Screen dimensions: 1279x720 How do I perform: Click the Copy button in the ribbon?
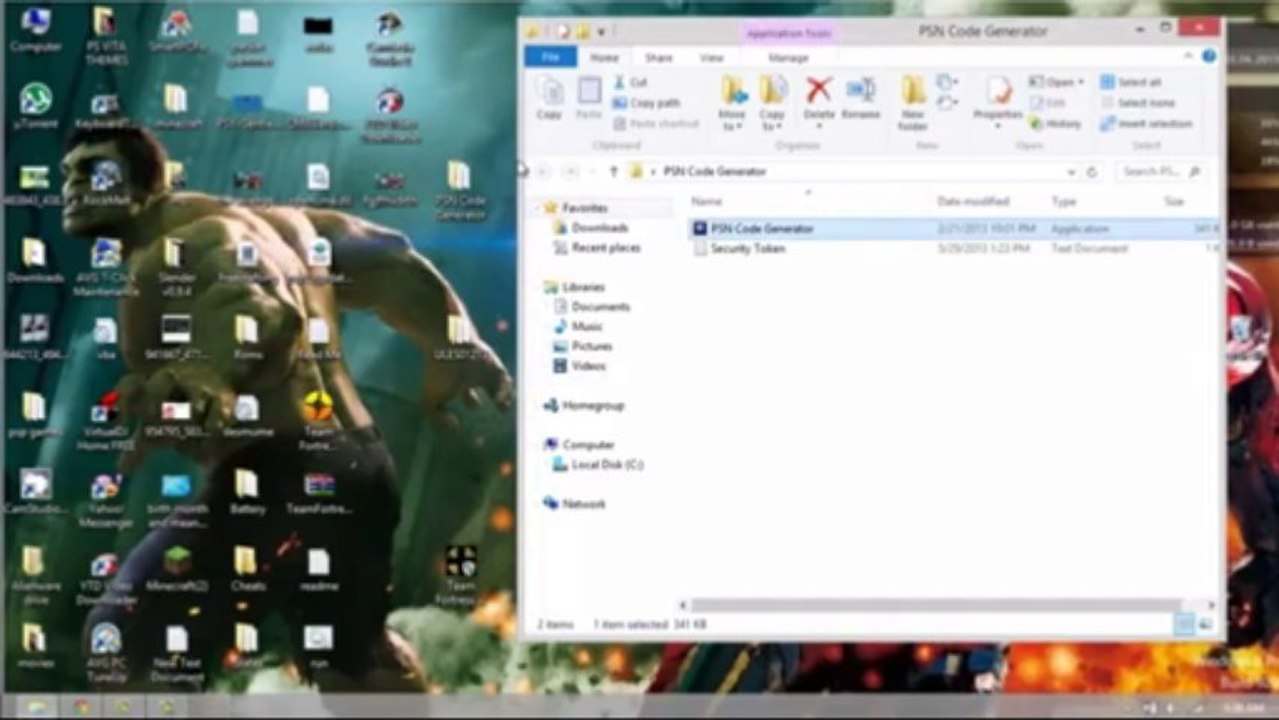pyautogui.click(x=548, y=99)
